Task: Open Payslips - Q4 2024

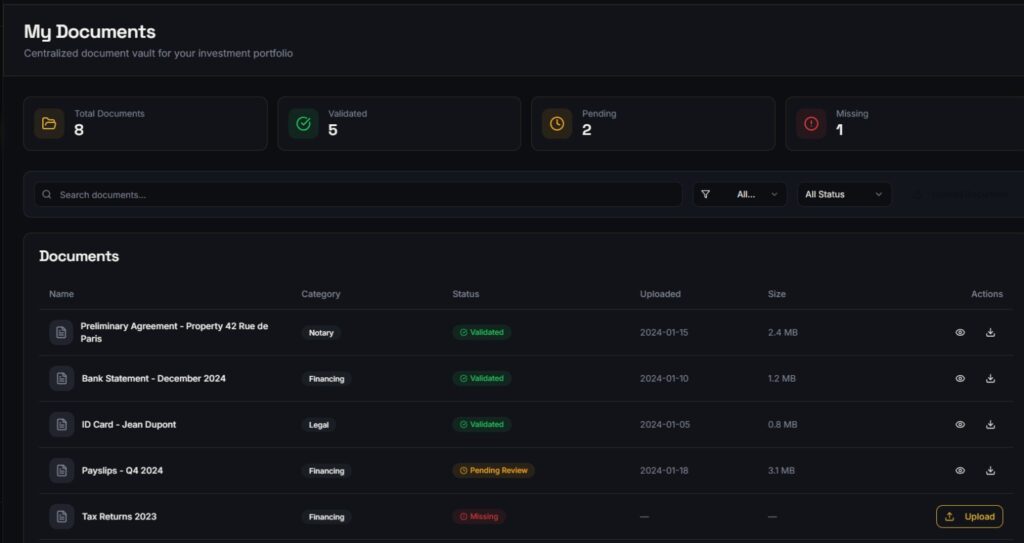Action: (122, 470)
